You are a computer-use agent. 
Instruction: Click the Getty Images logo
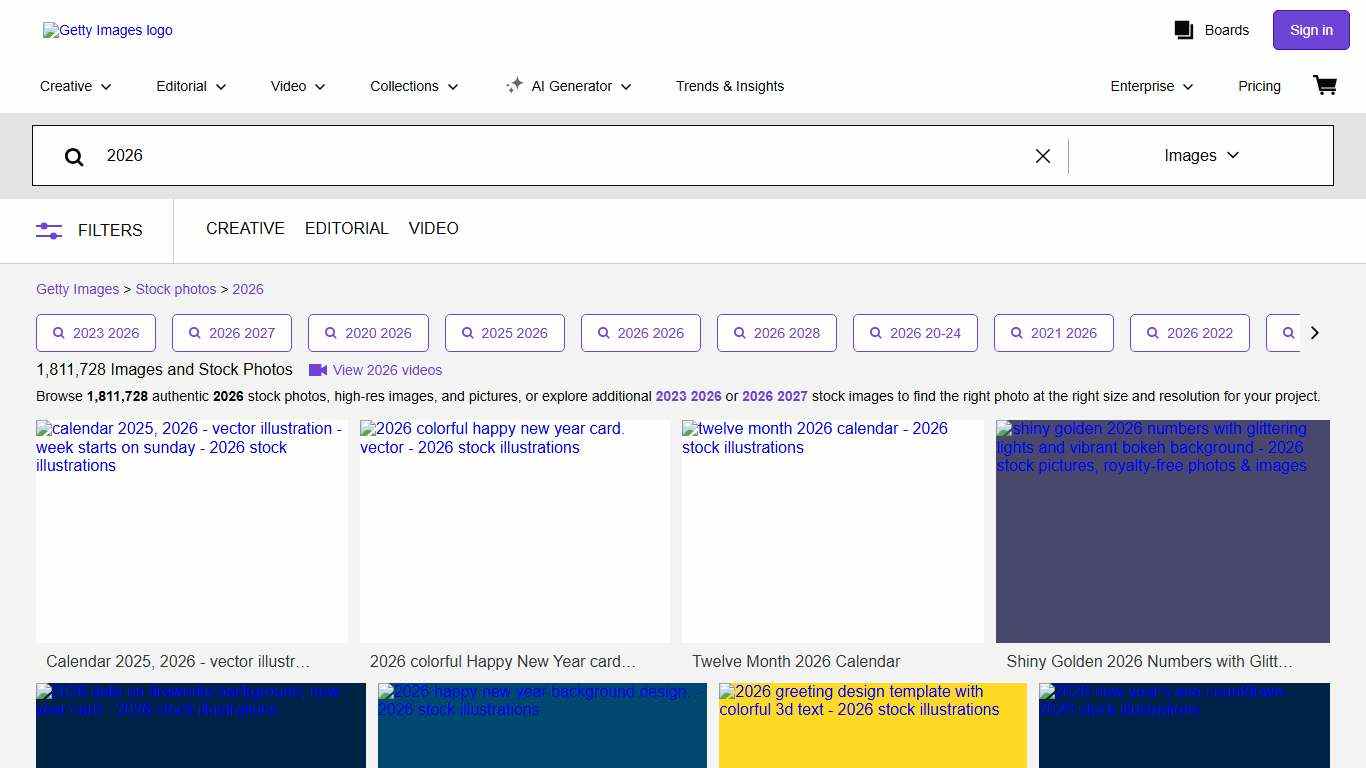(108, 30)
